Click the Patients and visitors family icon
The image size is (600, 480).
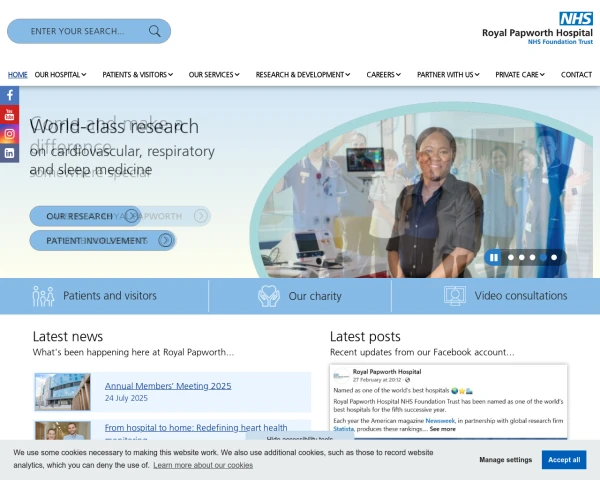pyautogui.click(x=43, y=296)
